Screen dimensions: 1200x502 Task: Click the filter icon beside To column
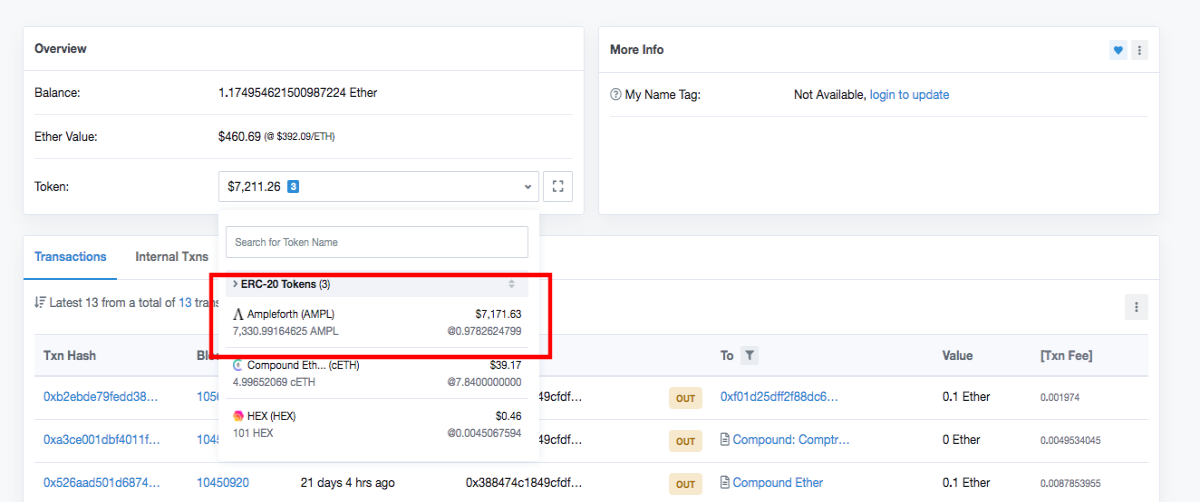750,355
